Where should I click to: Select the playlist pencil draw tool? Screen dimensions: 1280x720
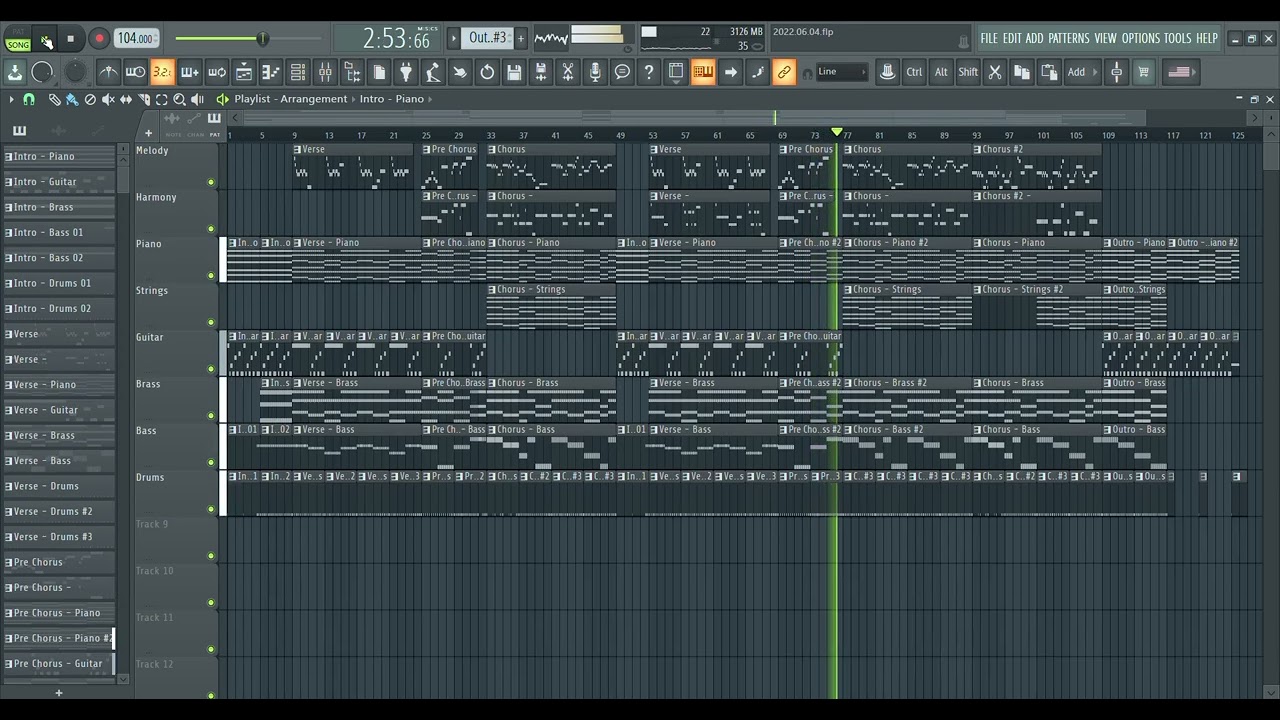tap(54, 99)
